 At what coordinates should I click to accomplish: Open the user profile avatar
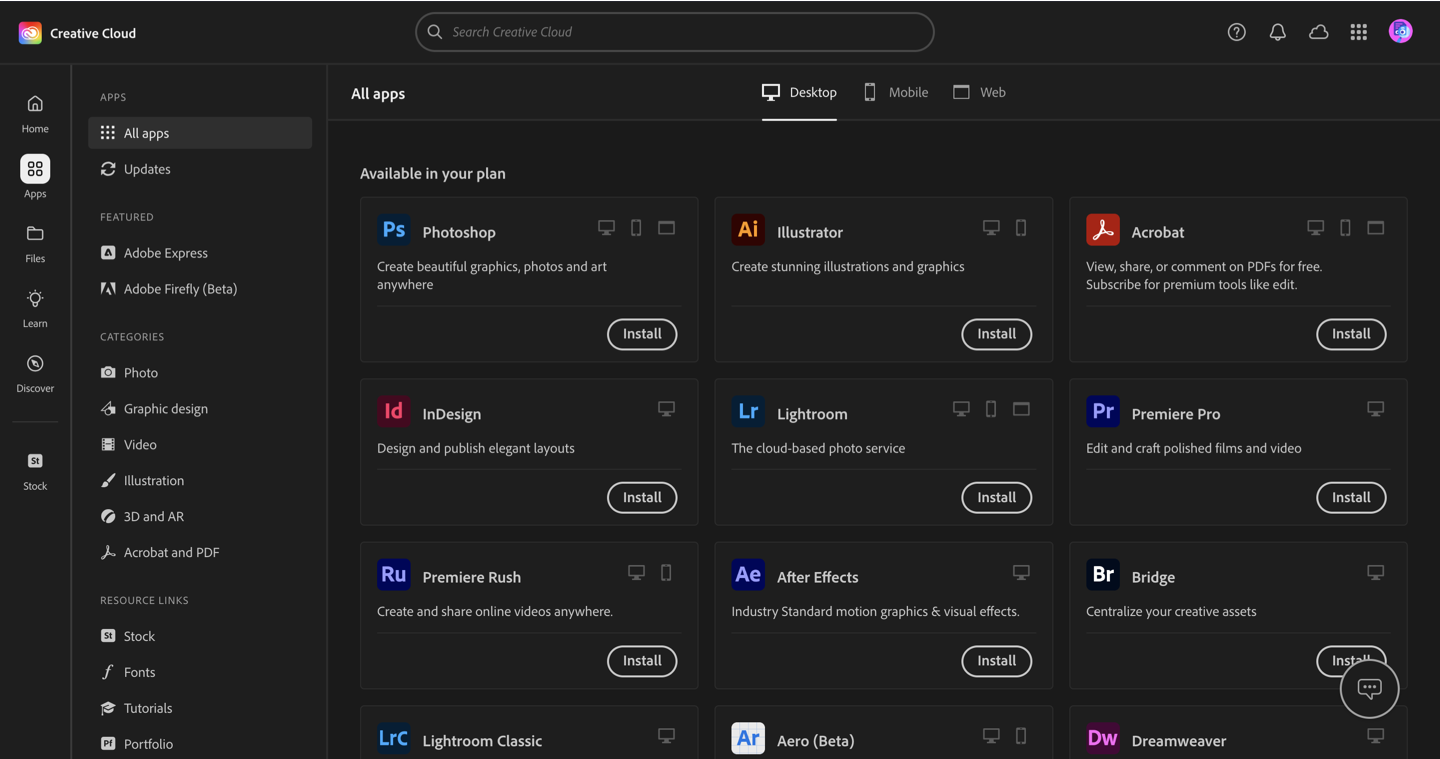[1401, 32]
